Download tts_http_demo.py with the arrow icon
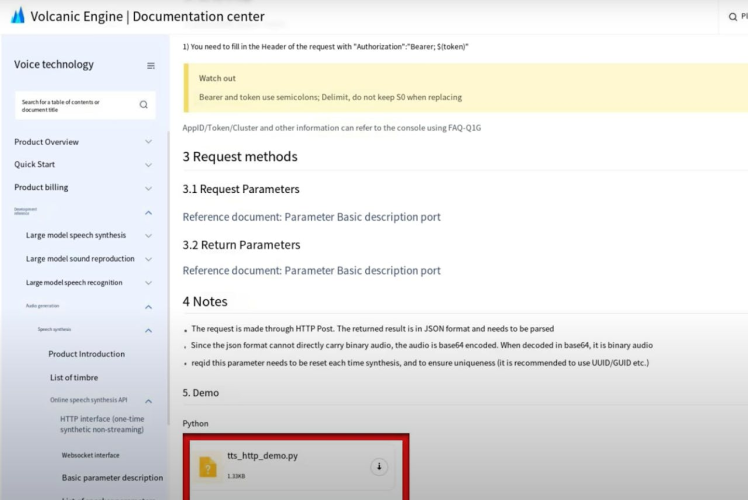 tap(379, 467)
